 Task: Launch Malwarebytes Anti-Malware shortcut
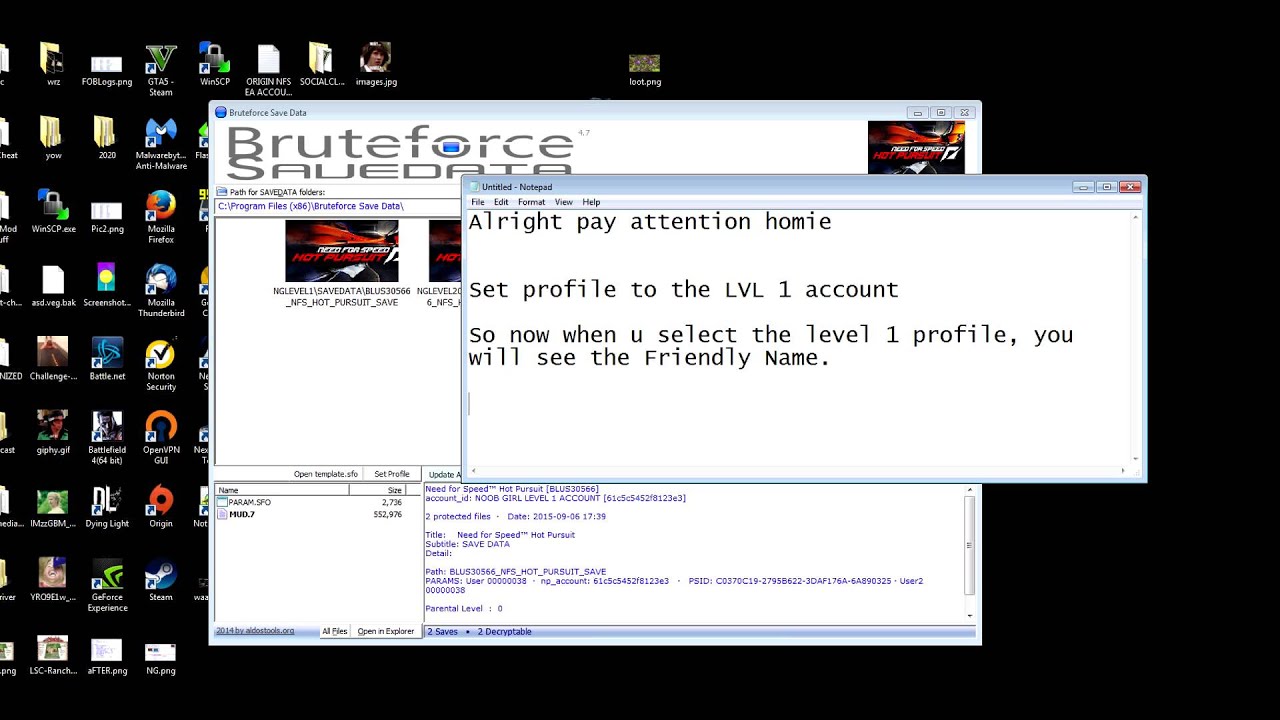point(161,144)
